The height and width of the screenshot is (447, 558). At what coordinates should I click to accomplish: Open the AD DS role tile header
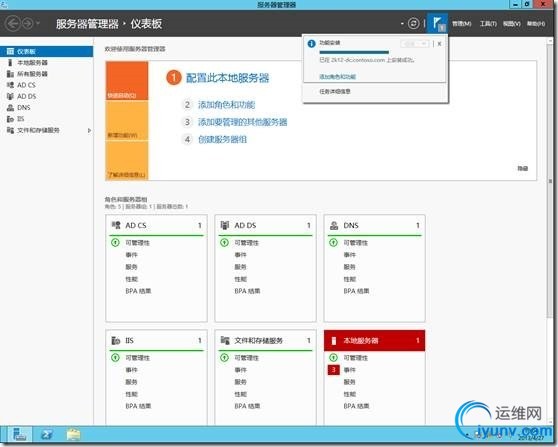265,225
